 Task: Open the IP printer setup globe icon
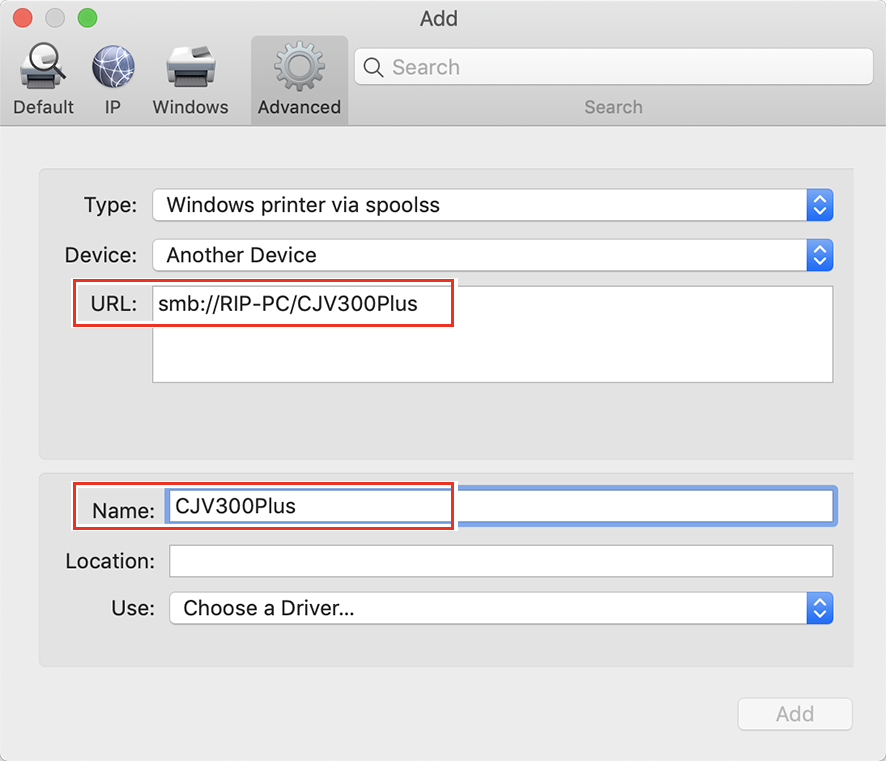[112, 65]
